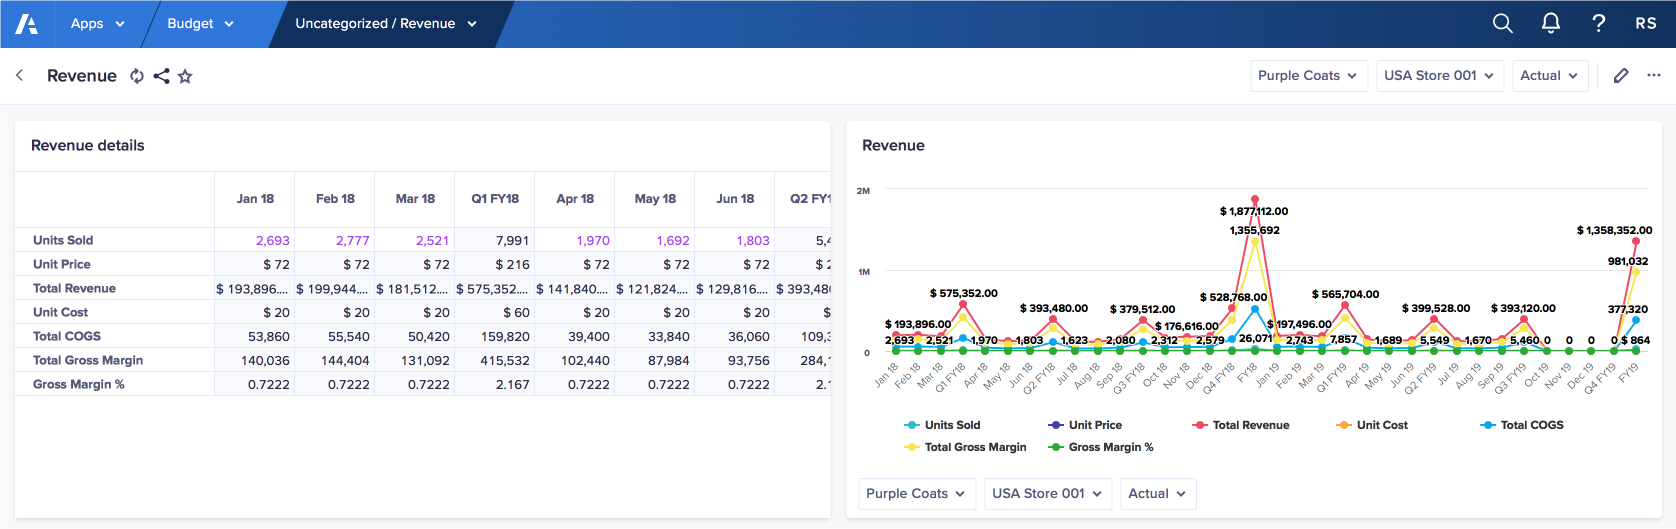This screenshot has width=1676, height=529.
Task: Click the Anaplan logo home icon
Action: (27, 24)
